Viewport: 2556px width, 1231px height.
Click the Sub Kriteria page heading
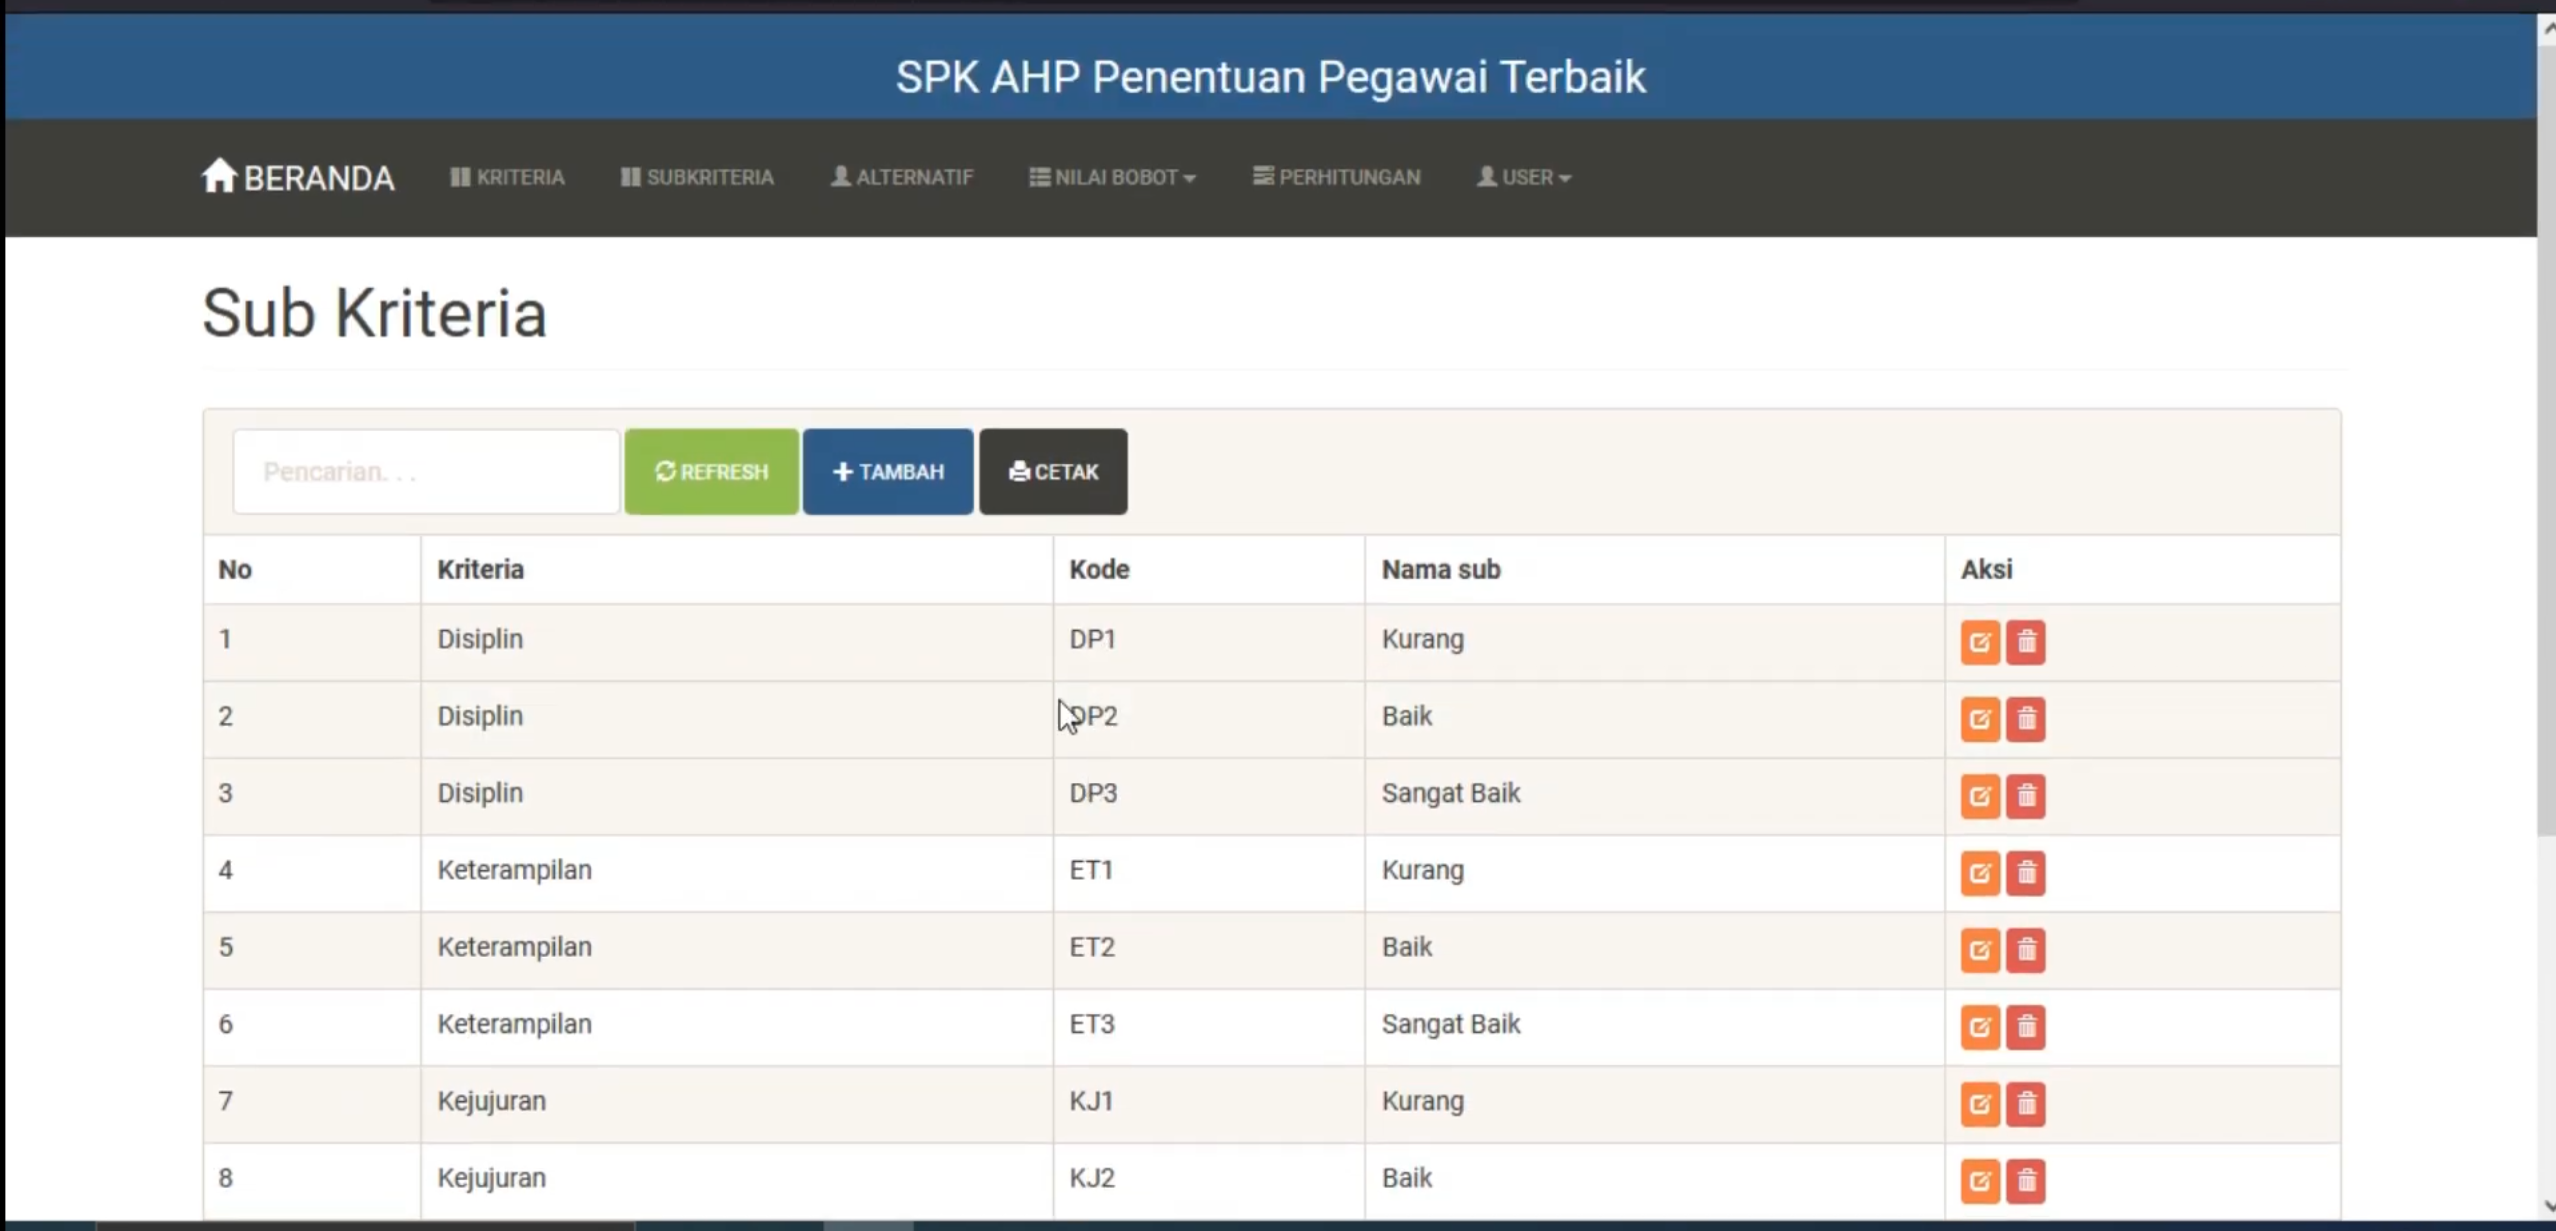point(374,314)
